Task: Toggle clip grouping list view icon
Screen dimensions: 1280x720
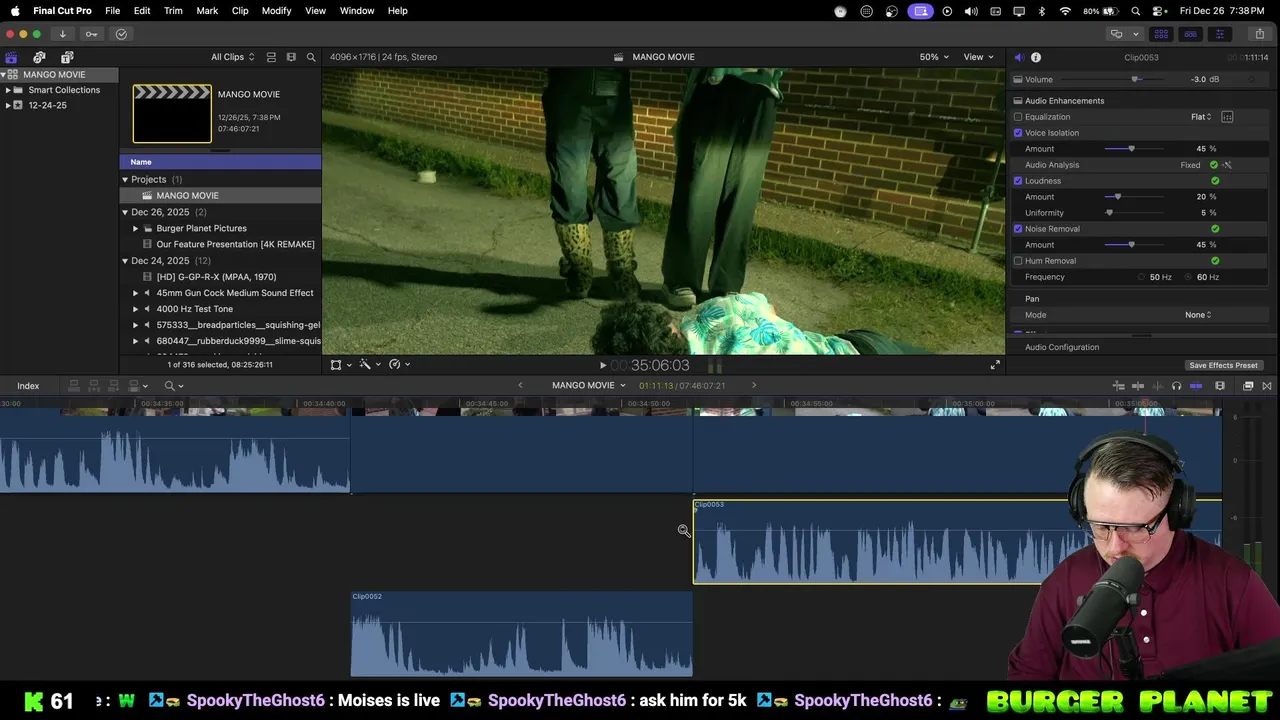Action: click(x=271, y=57)
